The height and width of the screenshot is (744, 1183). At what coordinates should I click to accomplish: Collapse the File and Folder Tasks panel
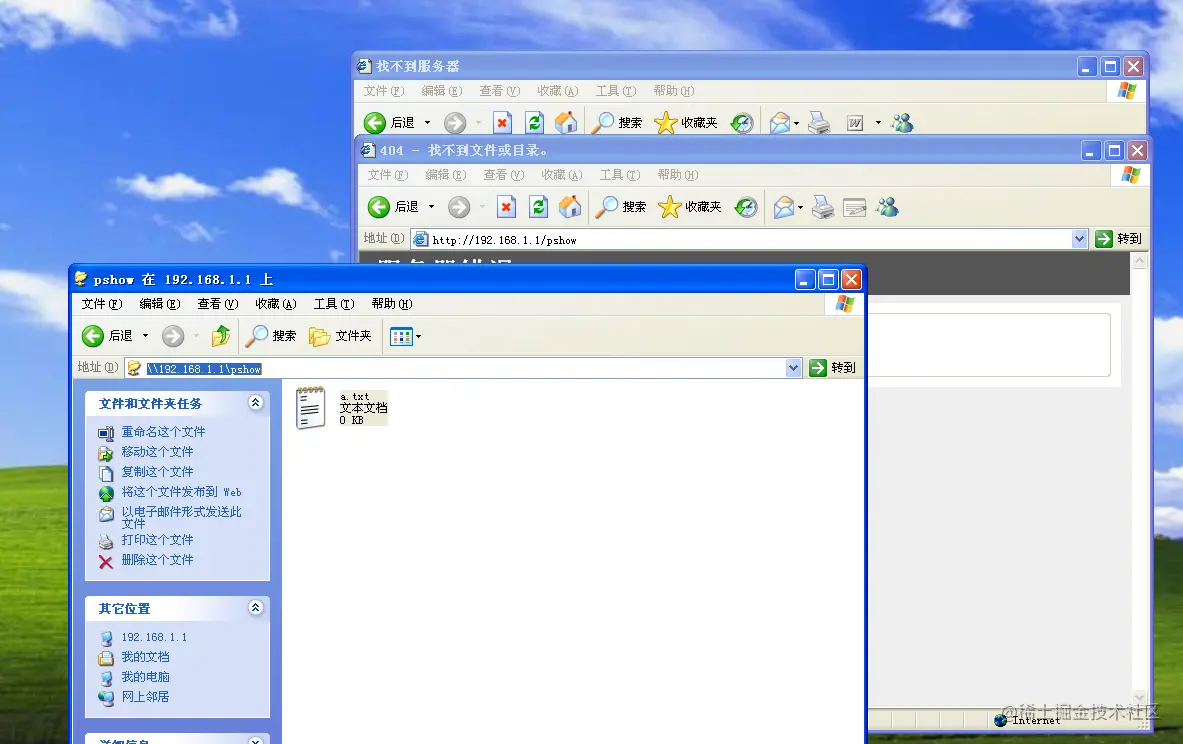point(256,403)
